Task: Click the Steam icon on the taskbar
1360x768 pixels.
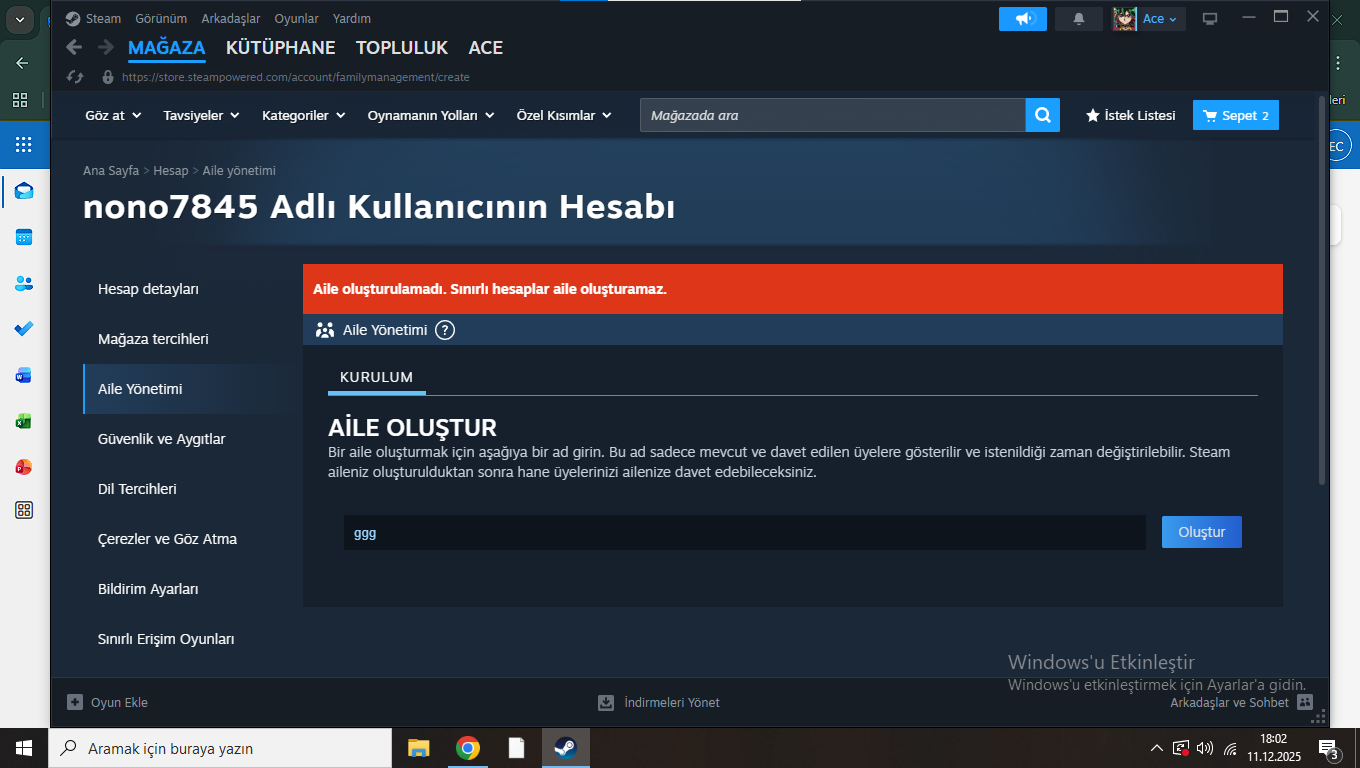Action: tap(565, 748)
